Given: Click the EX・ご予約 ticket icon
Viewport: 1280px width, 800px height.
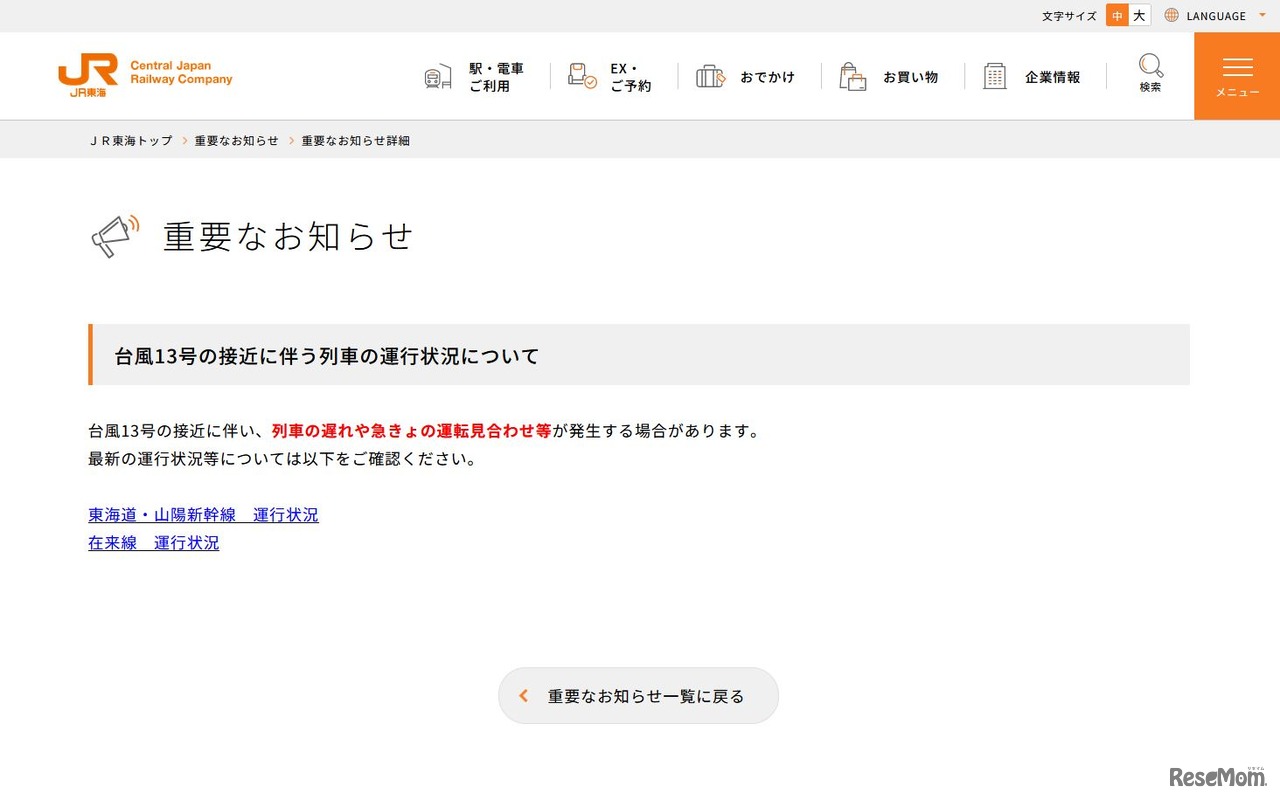Looking at the screenshot, I should pos(582,76).
